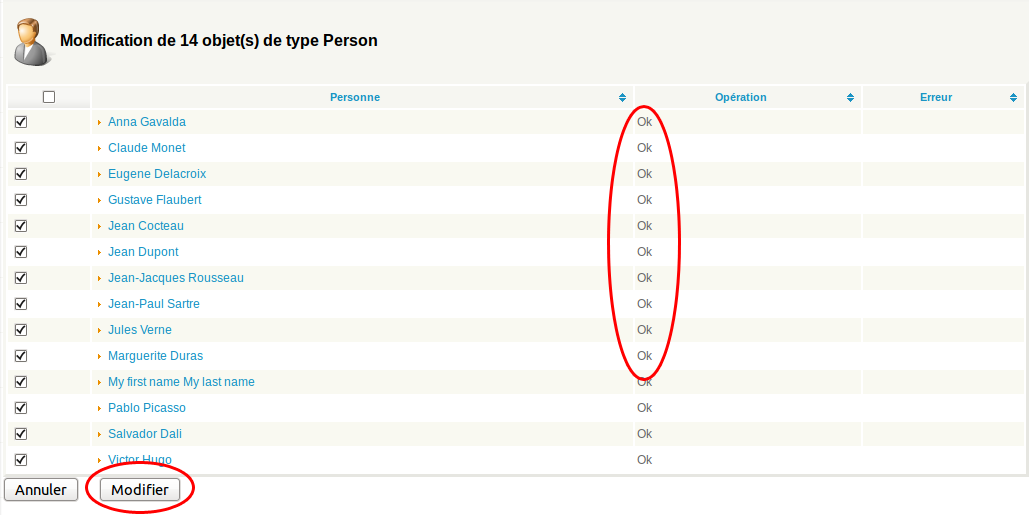Uncheck the Eugene Delacroix row checkbox

[x=21, y=174]
